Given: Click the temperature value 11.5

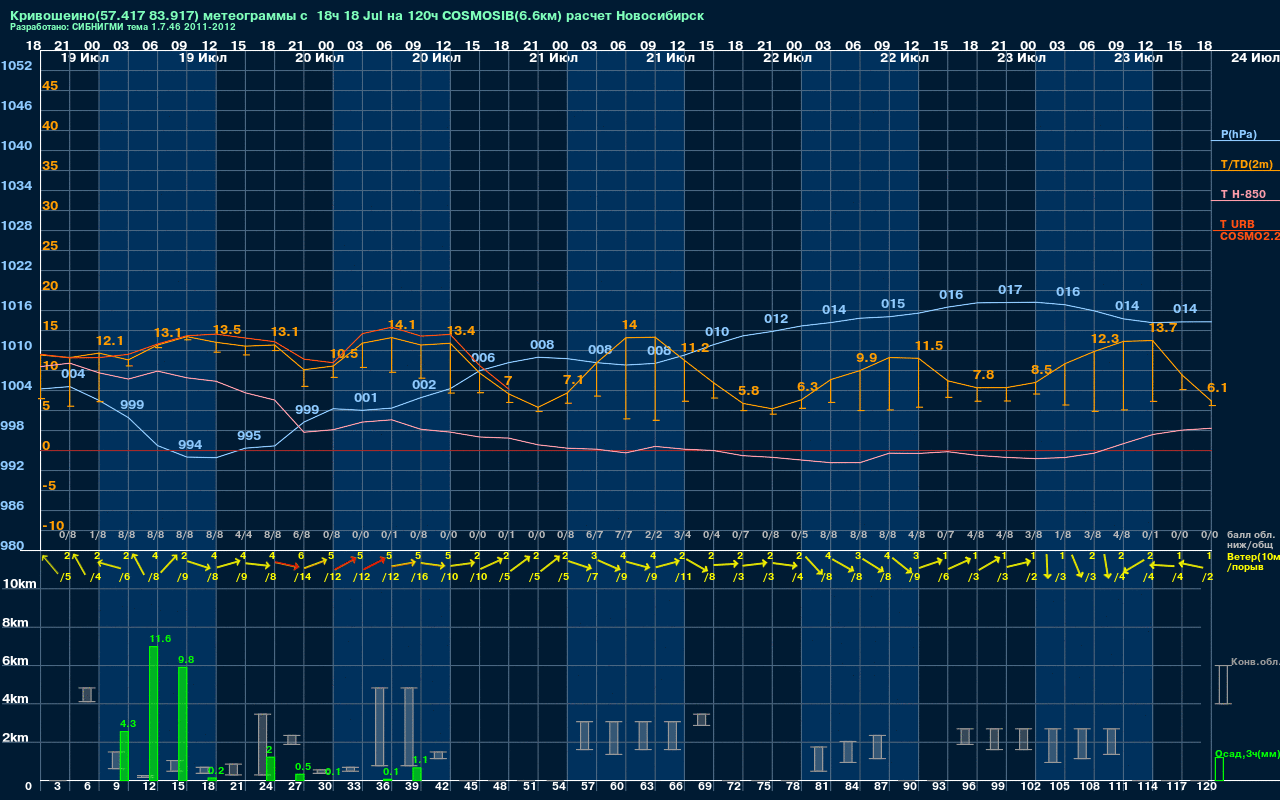Looking at the screenshot, I should pos(929,346).
